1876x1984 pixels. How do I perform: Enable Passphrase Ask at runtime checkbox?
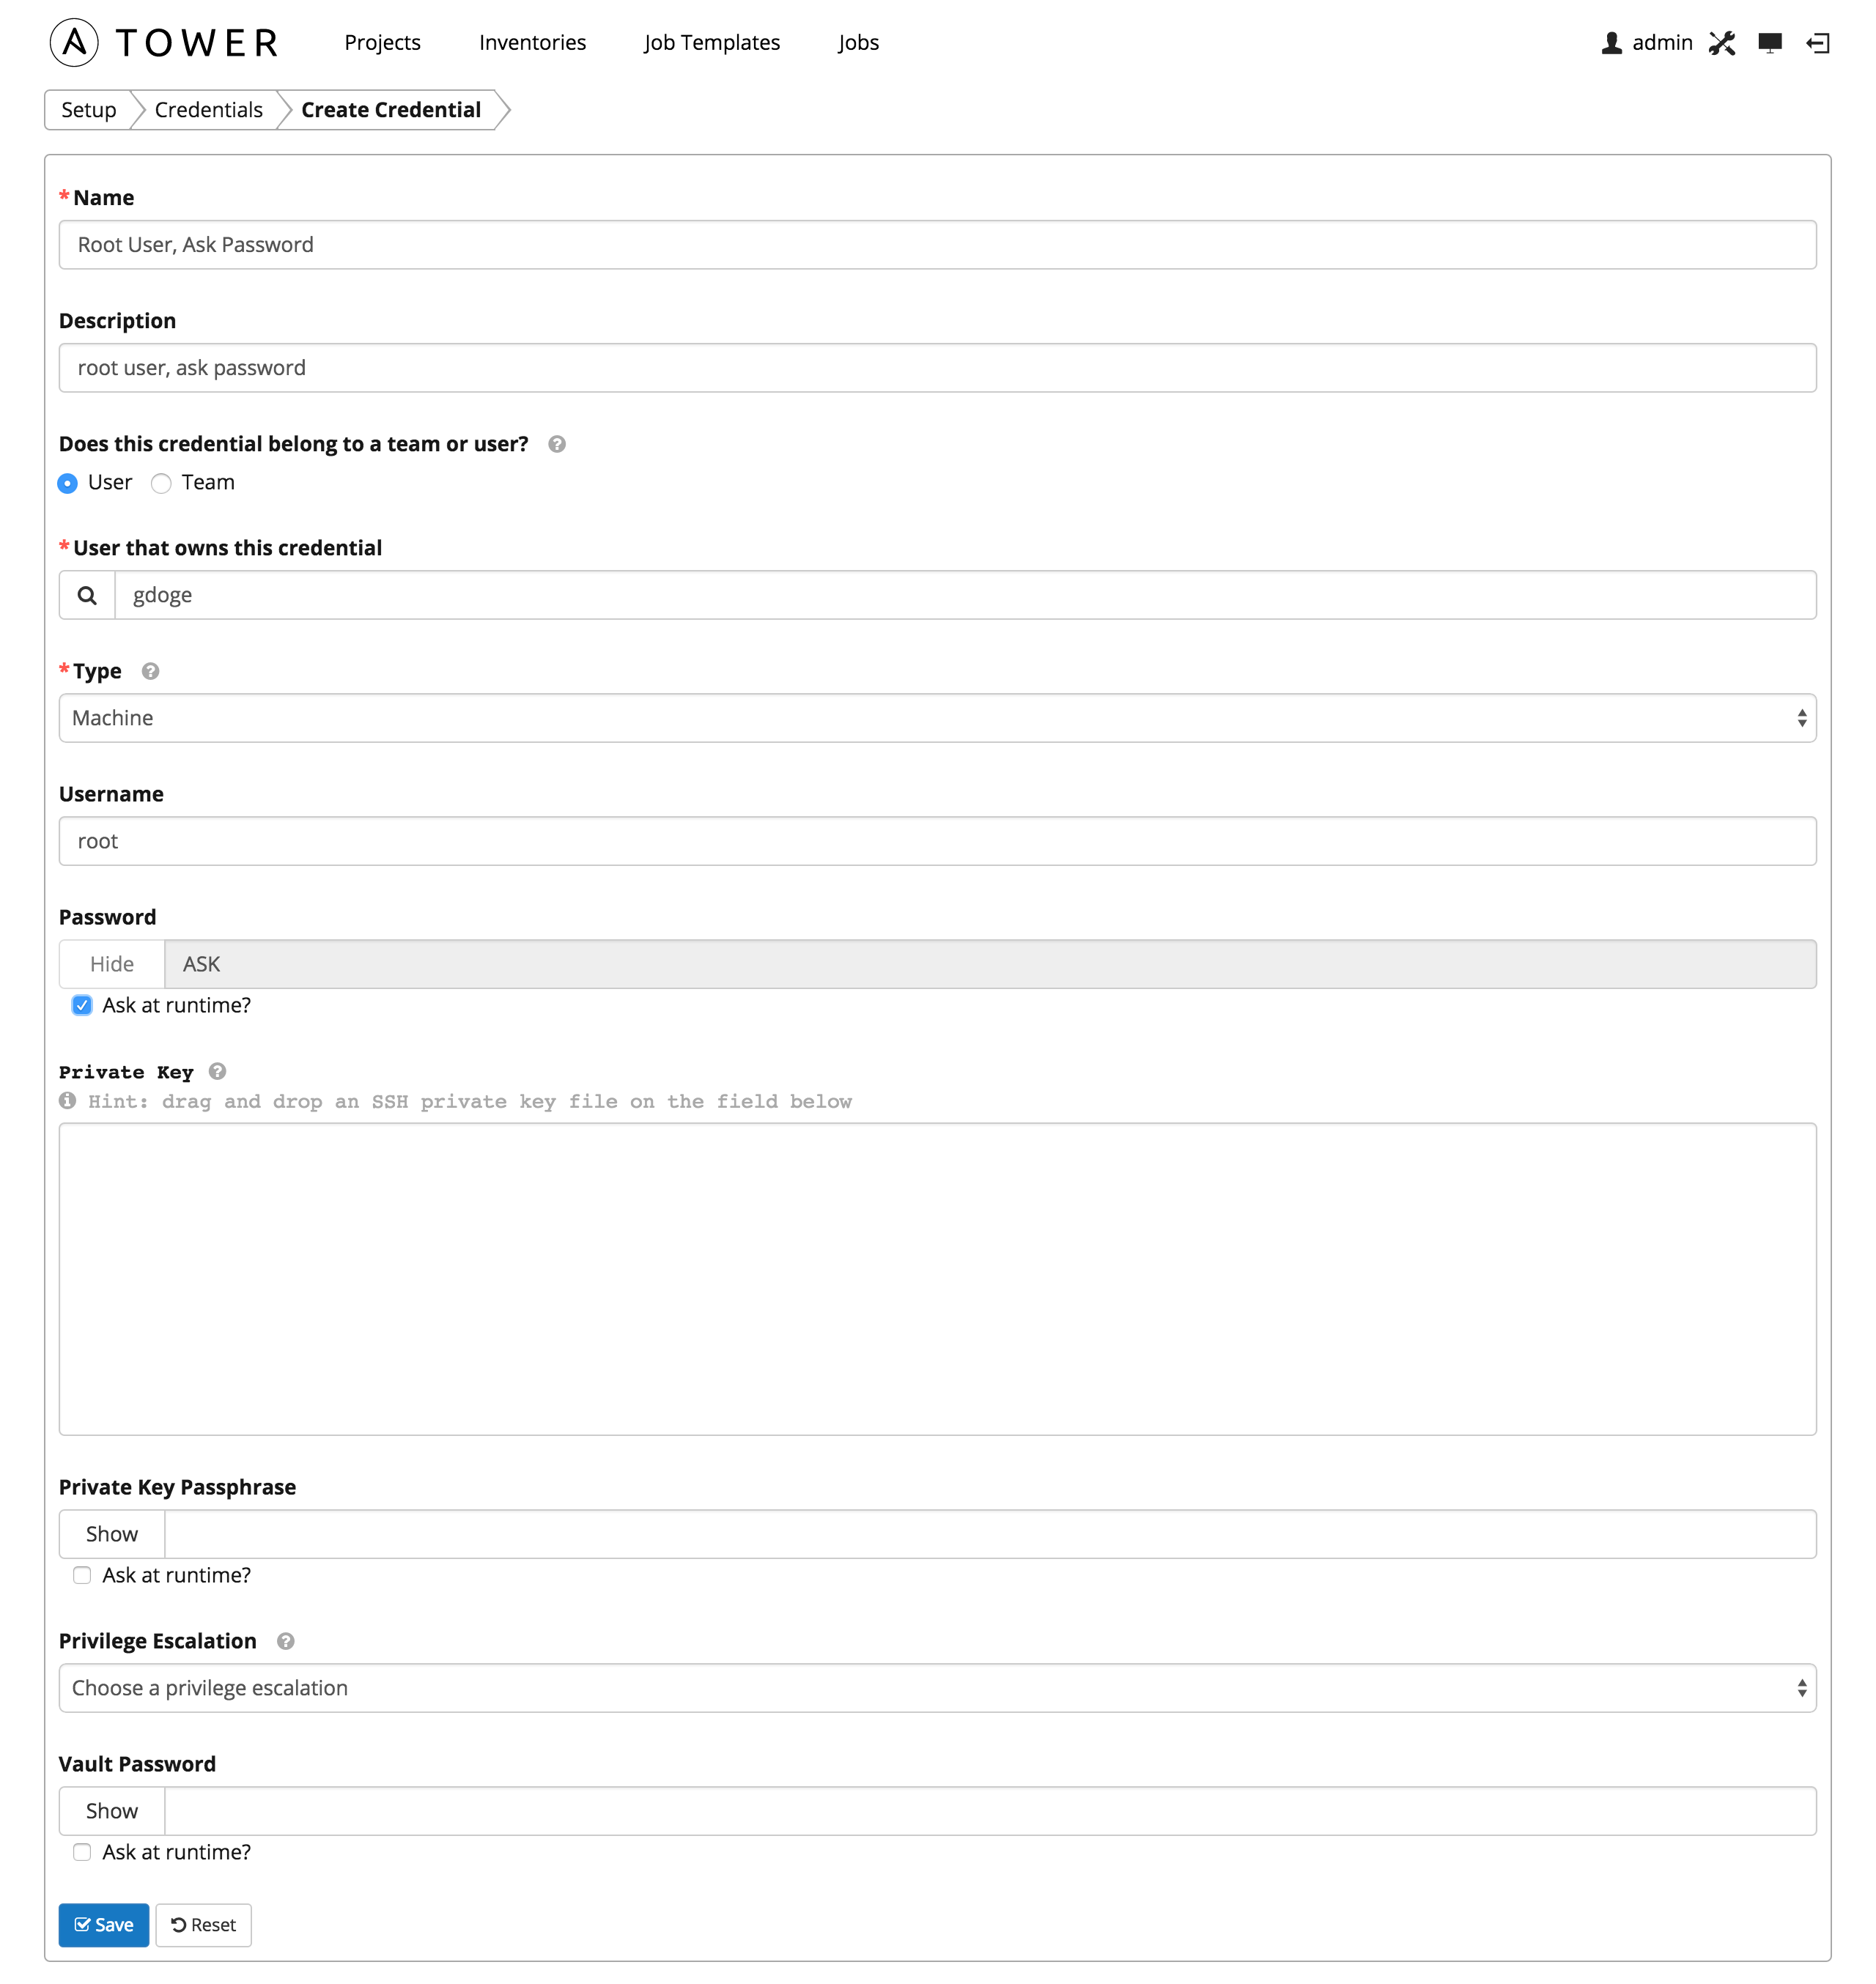82,1575
